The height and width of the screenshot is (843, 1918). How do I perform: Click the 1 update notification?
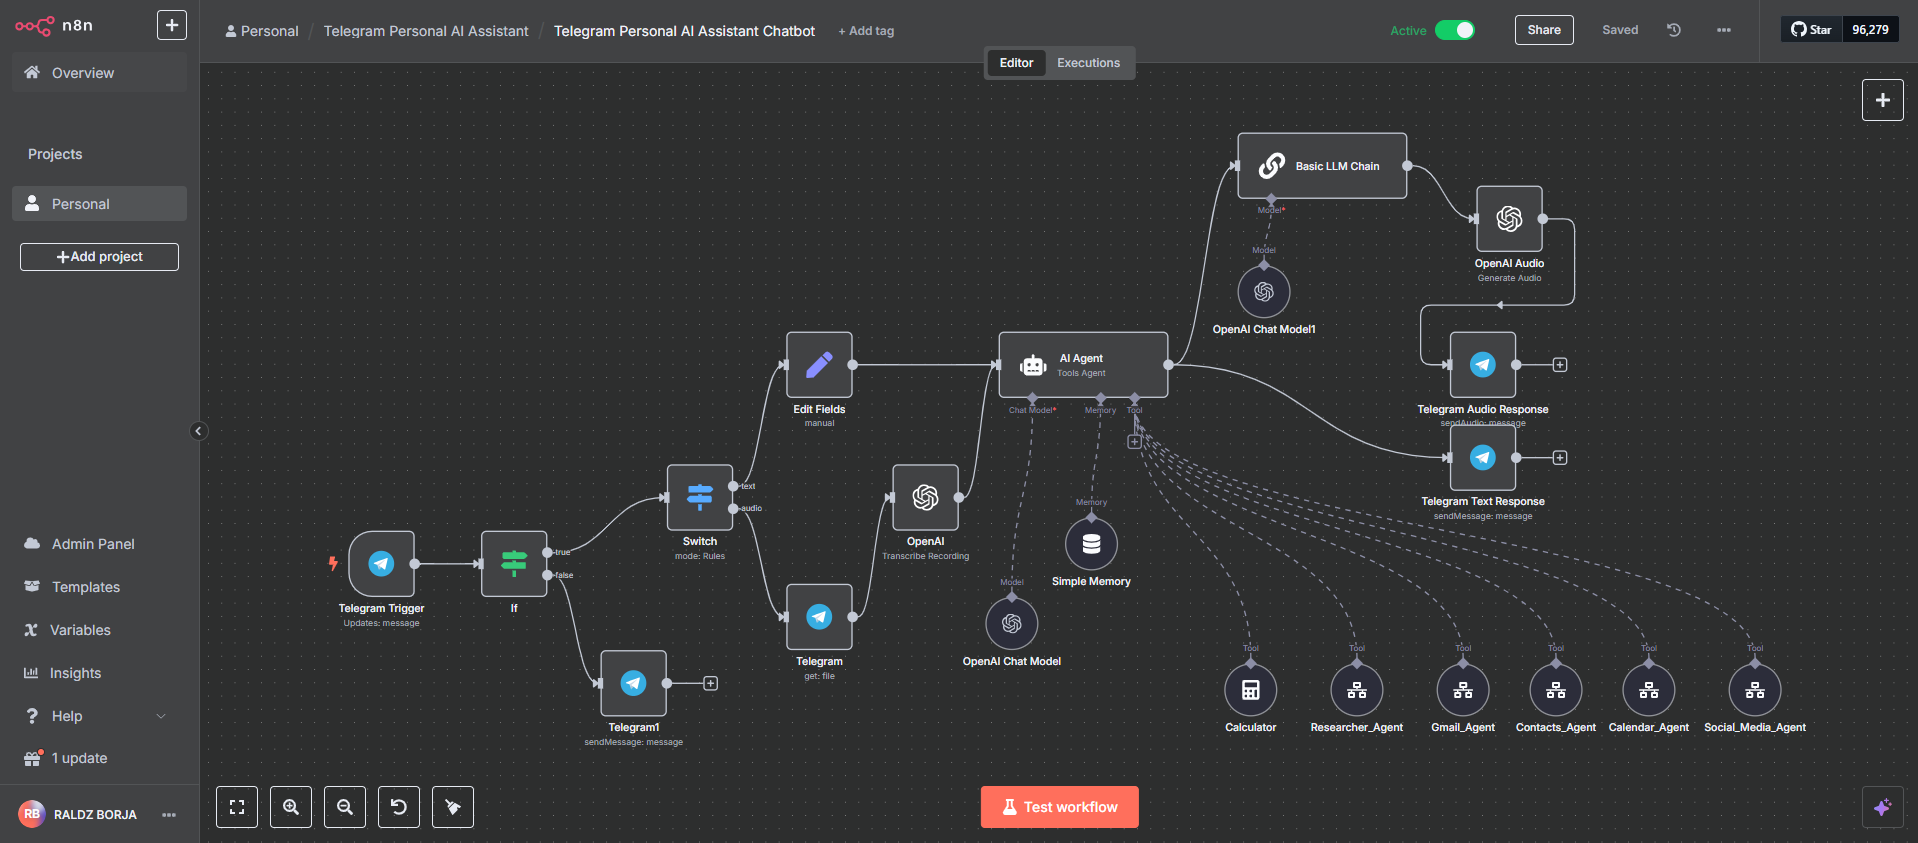(99, 758)
